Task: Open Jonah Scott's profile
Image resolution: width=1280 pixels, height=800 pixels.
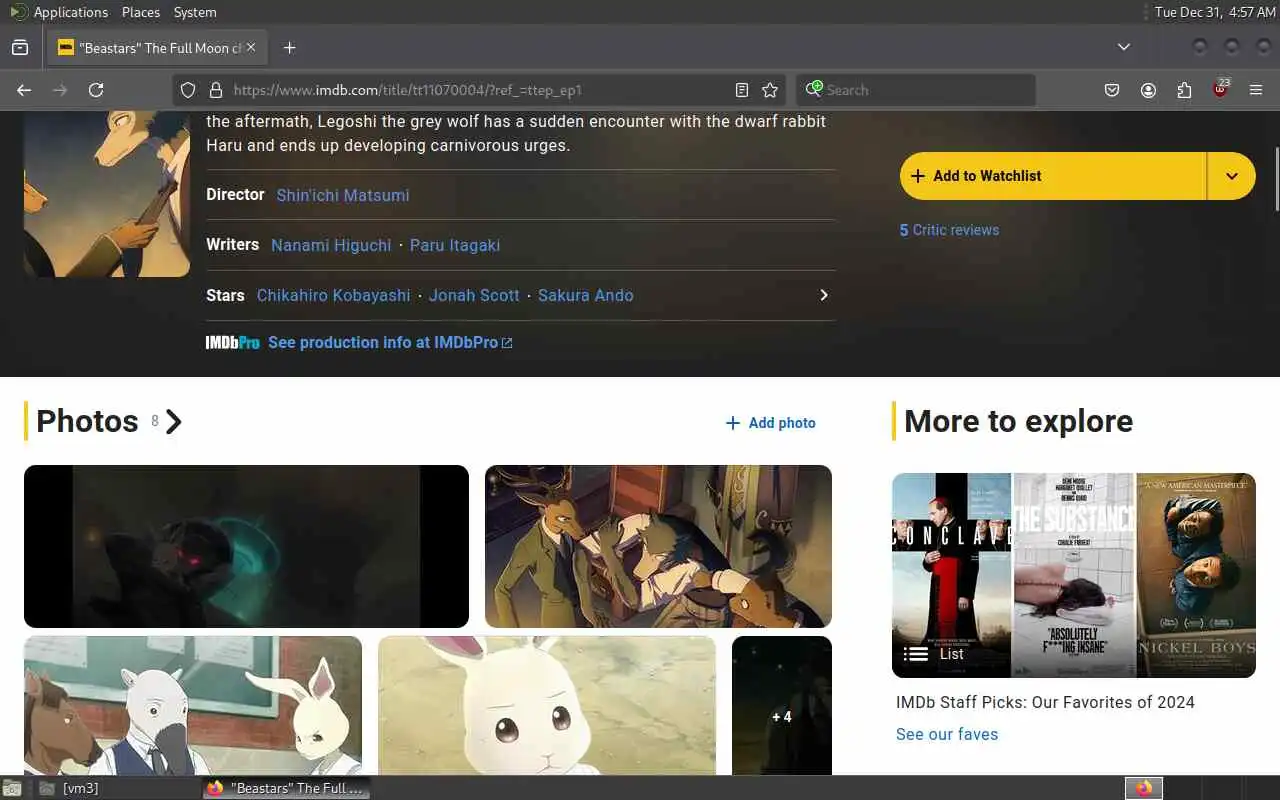Action: click(x=474, y=295)
